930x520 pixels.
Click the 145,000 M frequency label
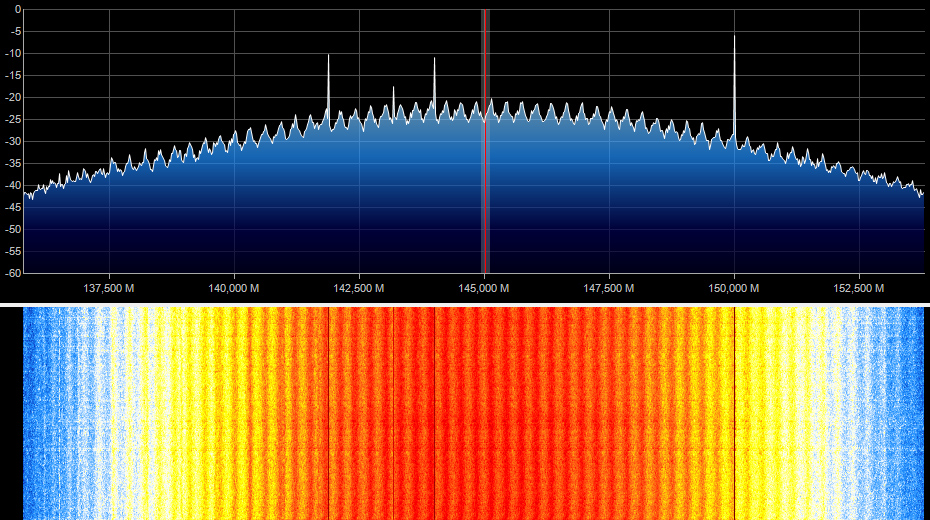(x=483, y=289)
